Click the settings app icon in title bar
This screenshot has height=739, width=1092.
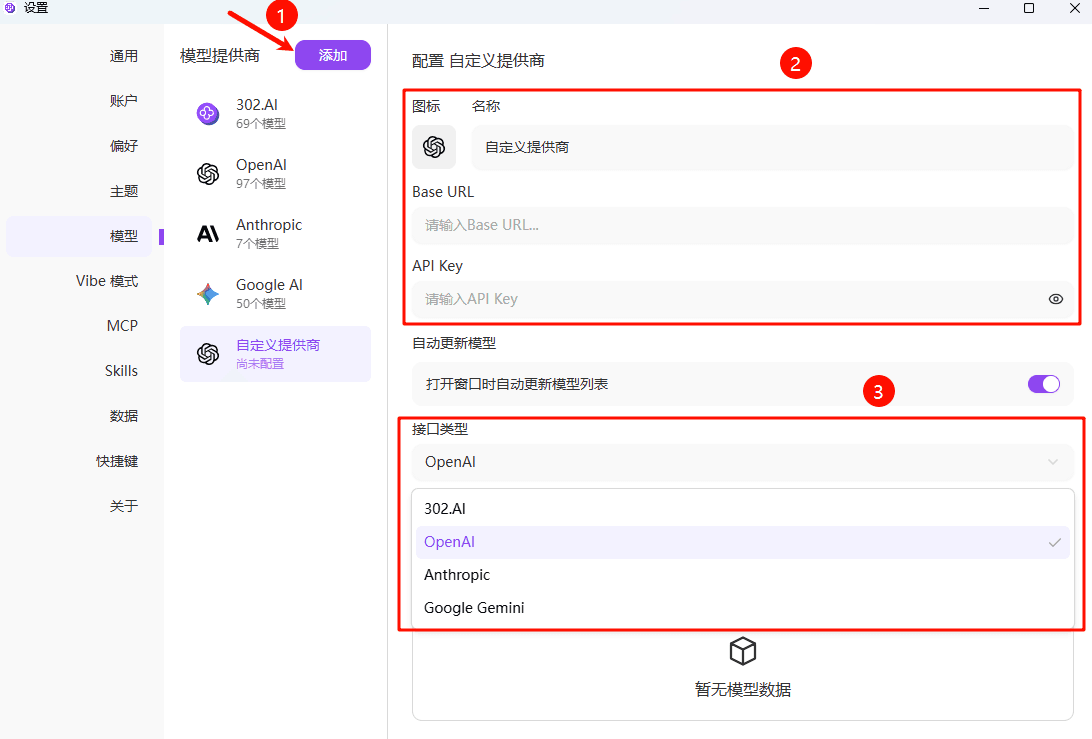(x=10, y=8)
